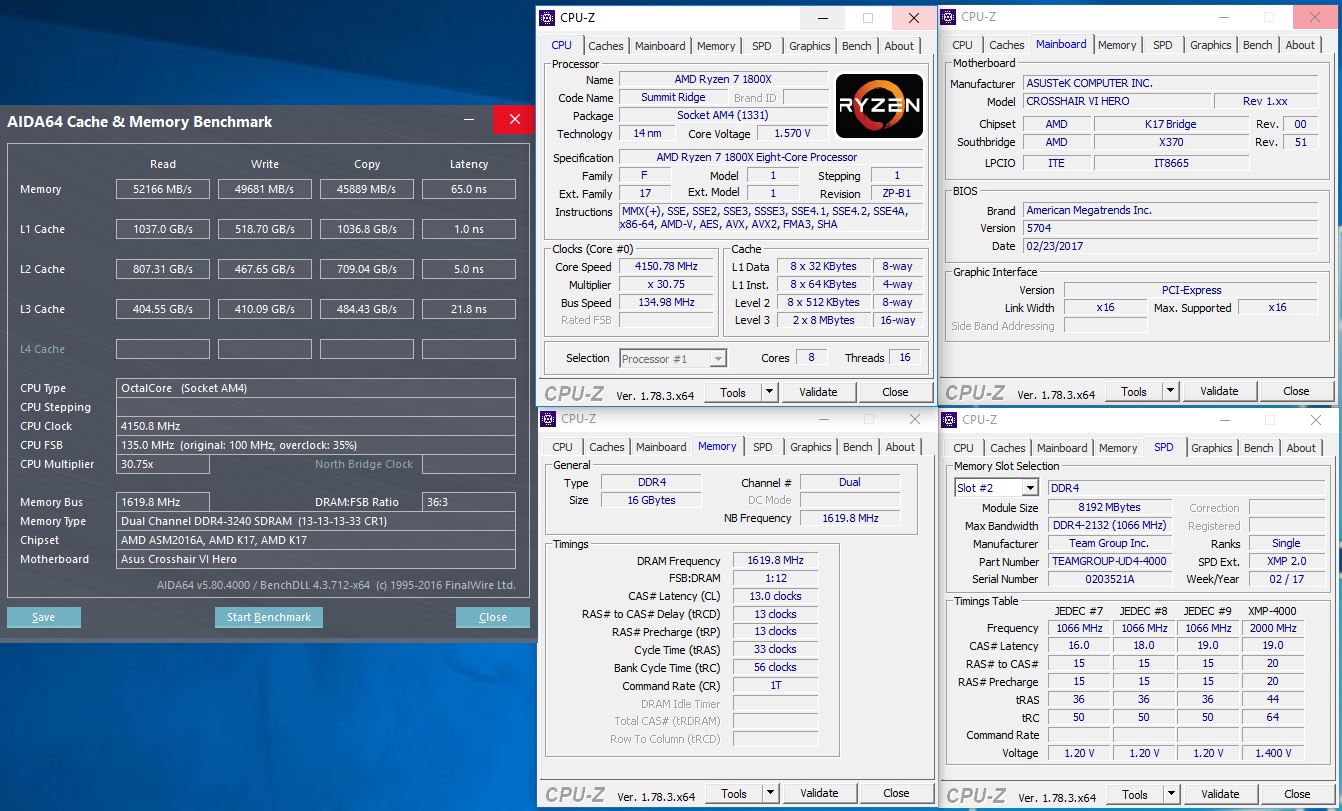Click SPD module size 8192 MBytes
The width and height of the screenshot is (1342, 811).
pos(1108,507)
